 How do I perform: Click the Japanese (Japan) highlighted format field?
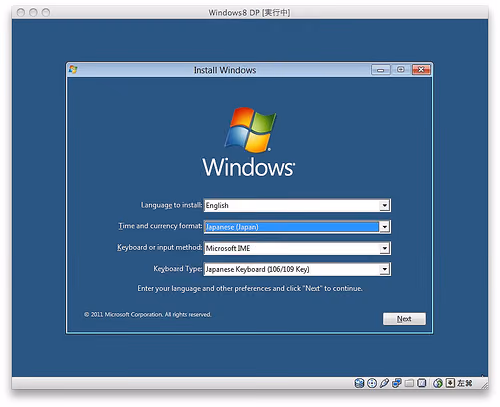point(297,227)
